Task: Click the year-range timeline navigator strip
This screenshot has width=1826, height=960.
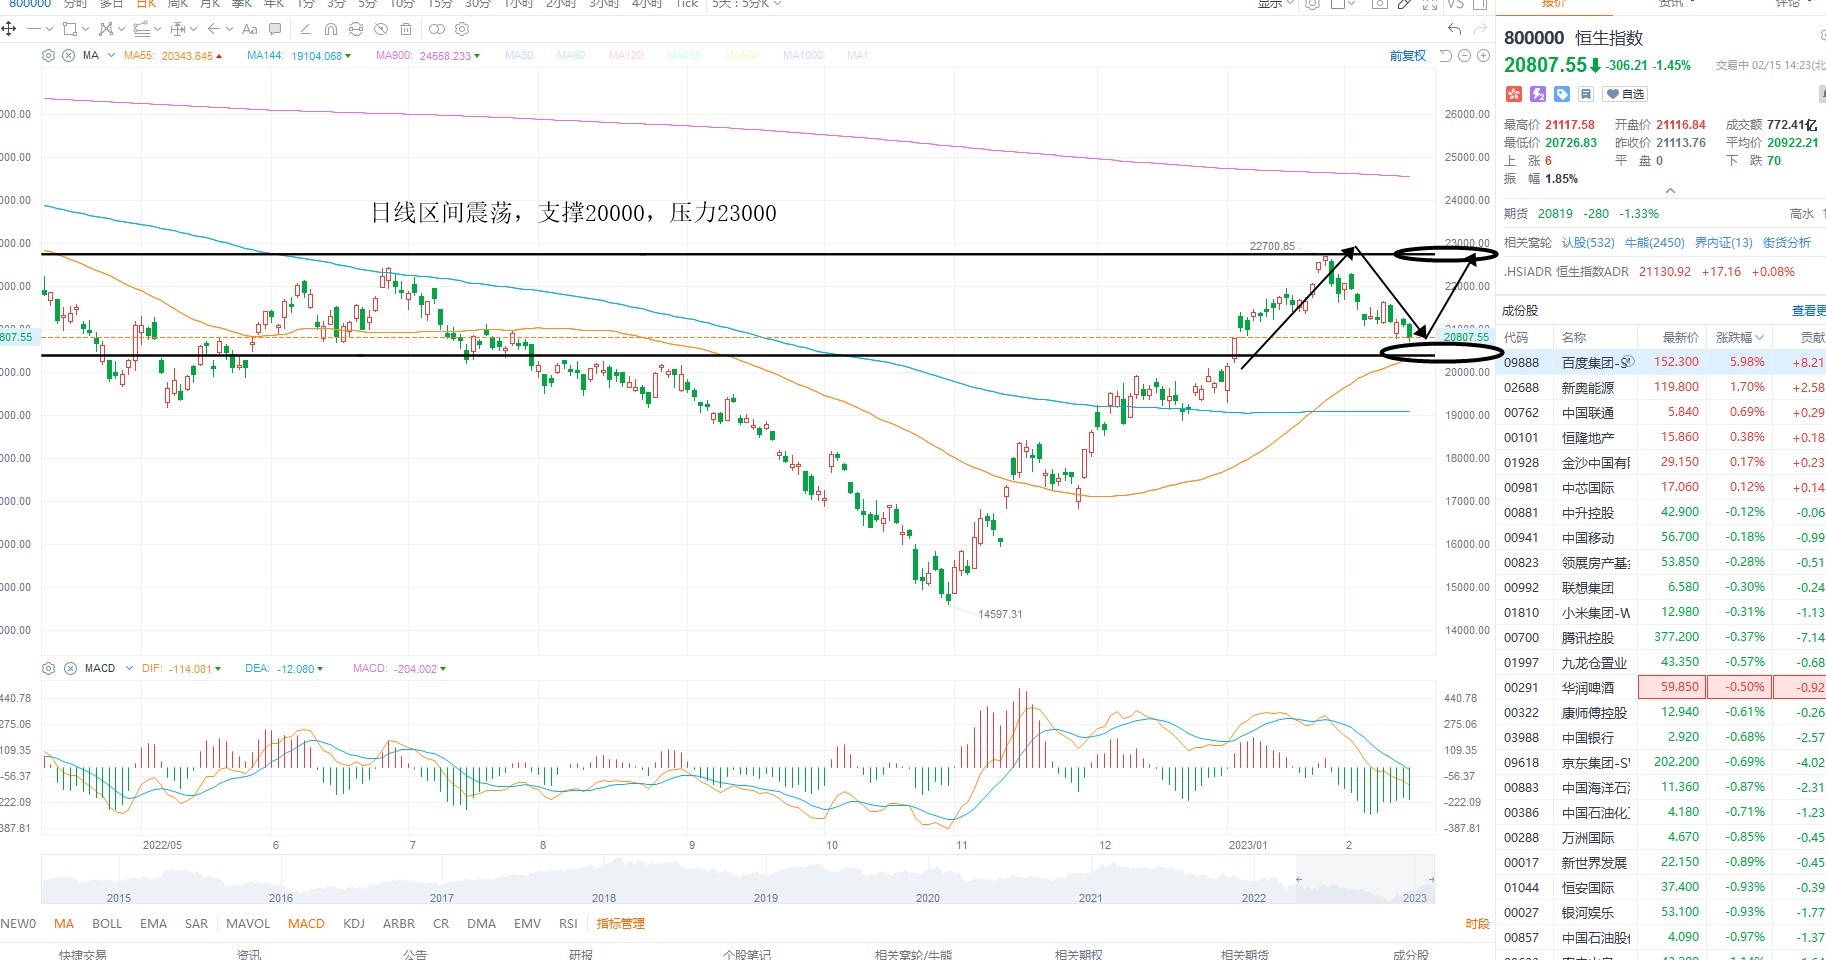Action: click(x=738, y=880)
